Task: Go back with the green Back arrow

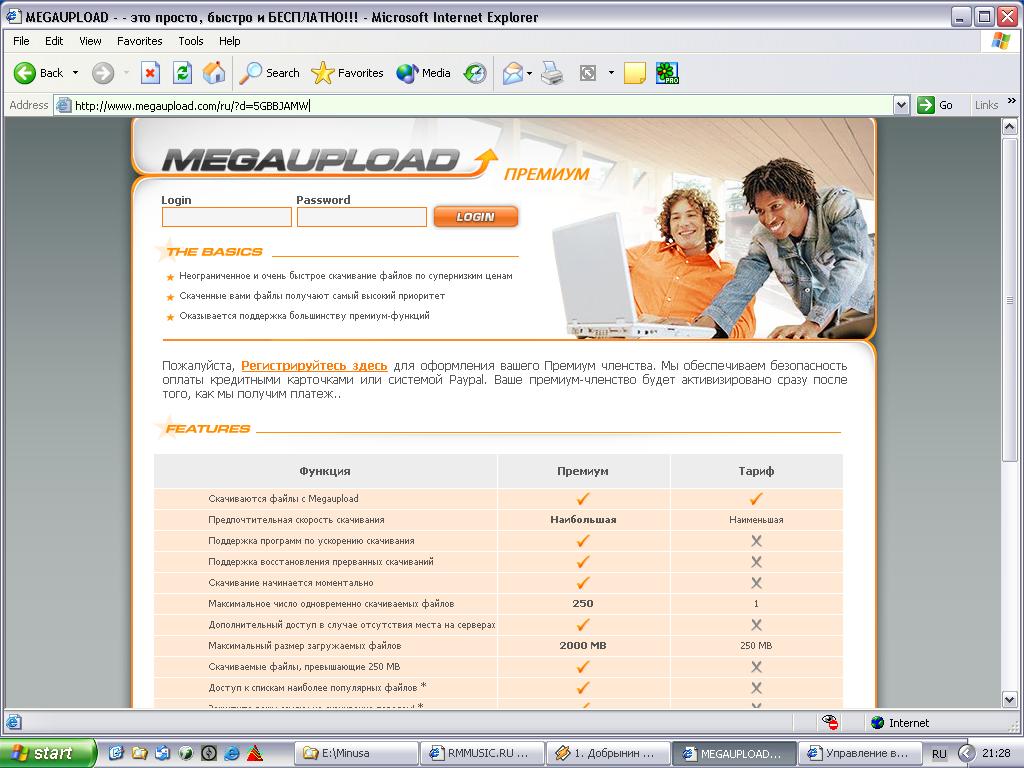Action: pyautogui.click(x=38, y=72)
